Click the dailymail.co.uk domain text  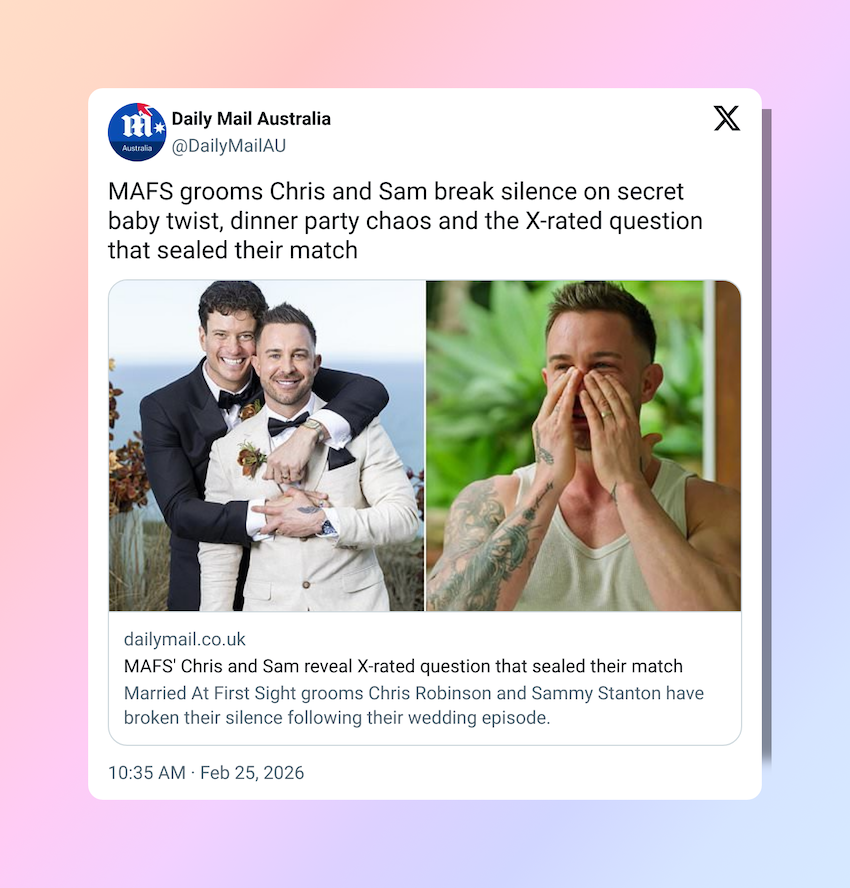[x=185, y=639]
